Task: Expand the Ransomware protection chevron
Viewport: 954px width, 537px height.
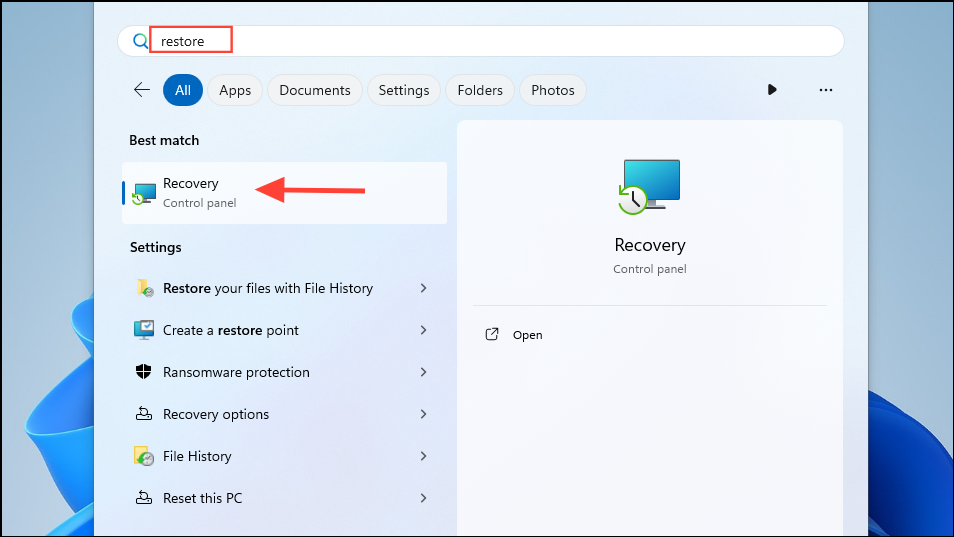Action: [x=423, y=372]
